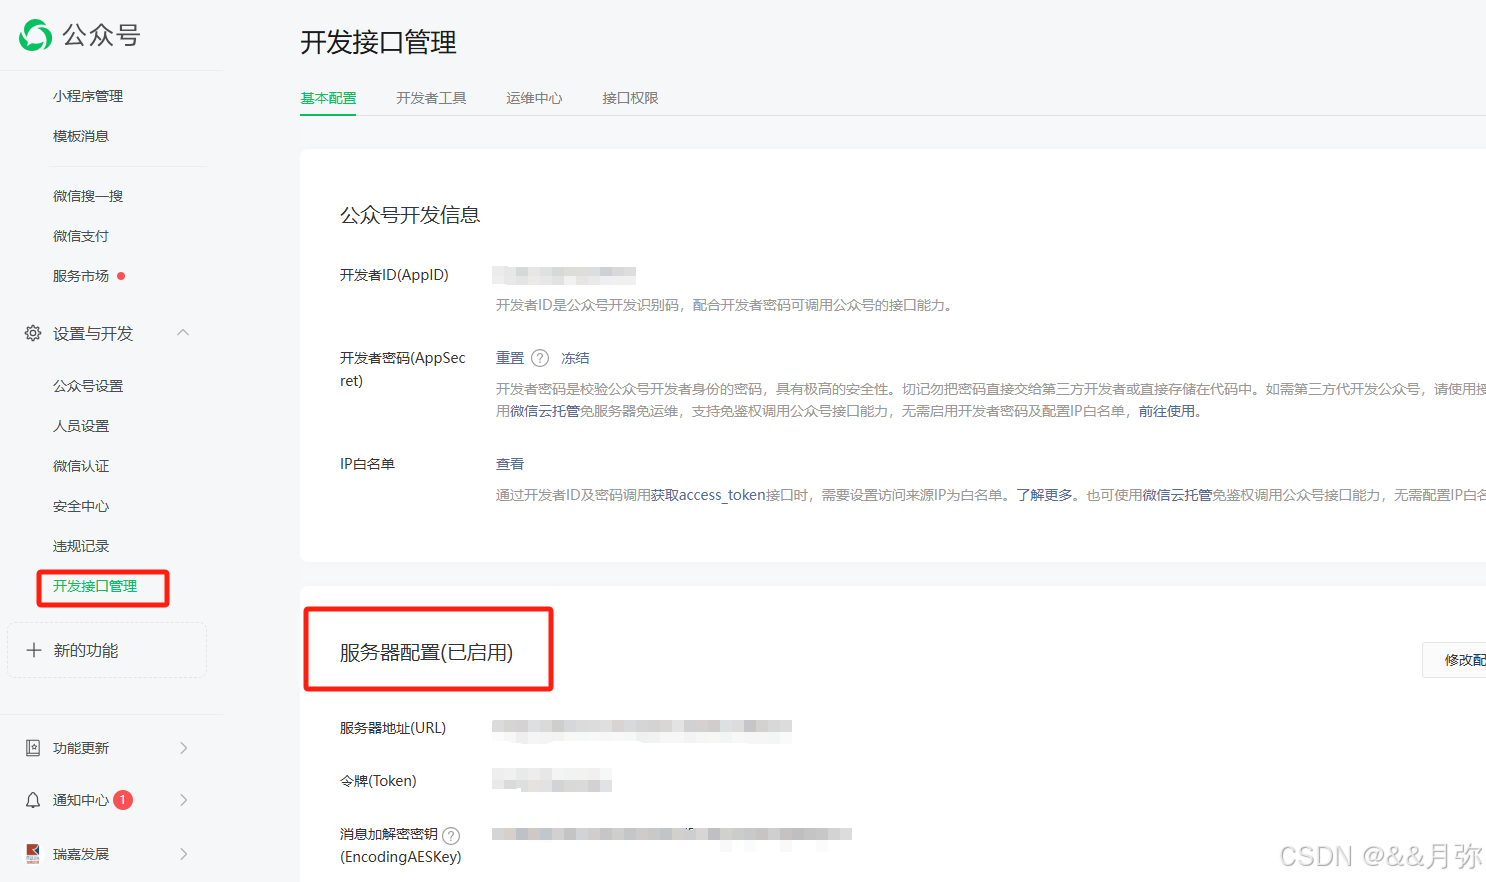This screenshot has width=1486, height=882.
Task: Click the 公众号开发信息 heading
Action: 410,215
